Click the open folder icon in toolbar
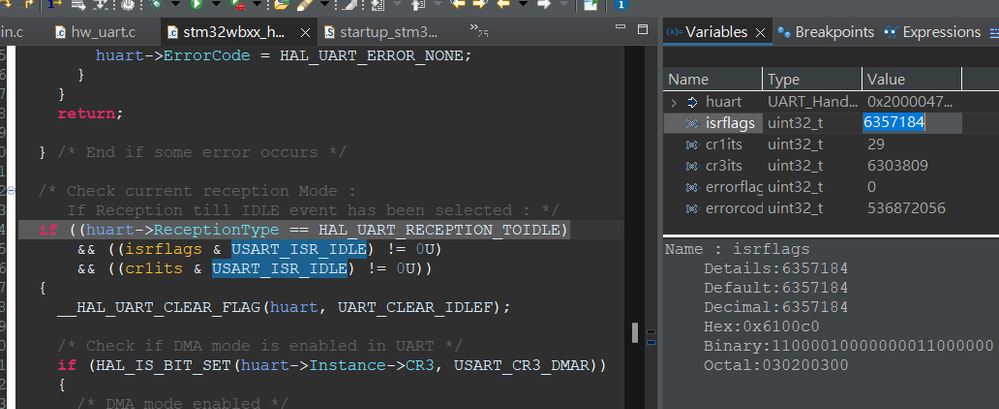 pos(282,4)
